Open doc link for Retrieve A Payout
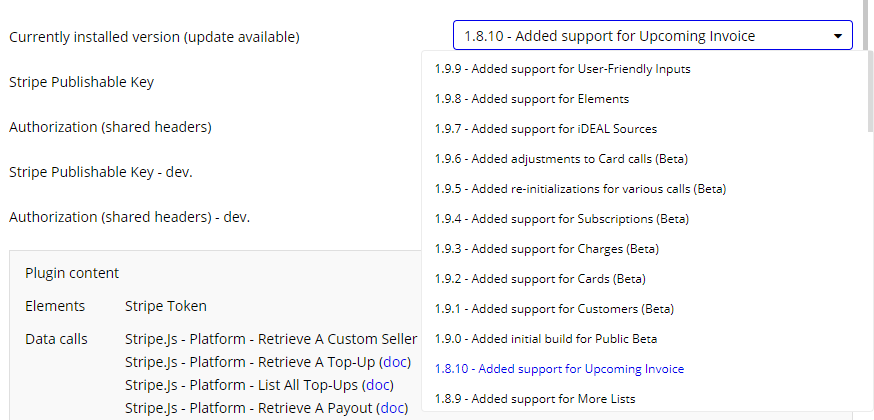The image size is (874, 420). click(393, 408)
